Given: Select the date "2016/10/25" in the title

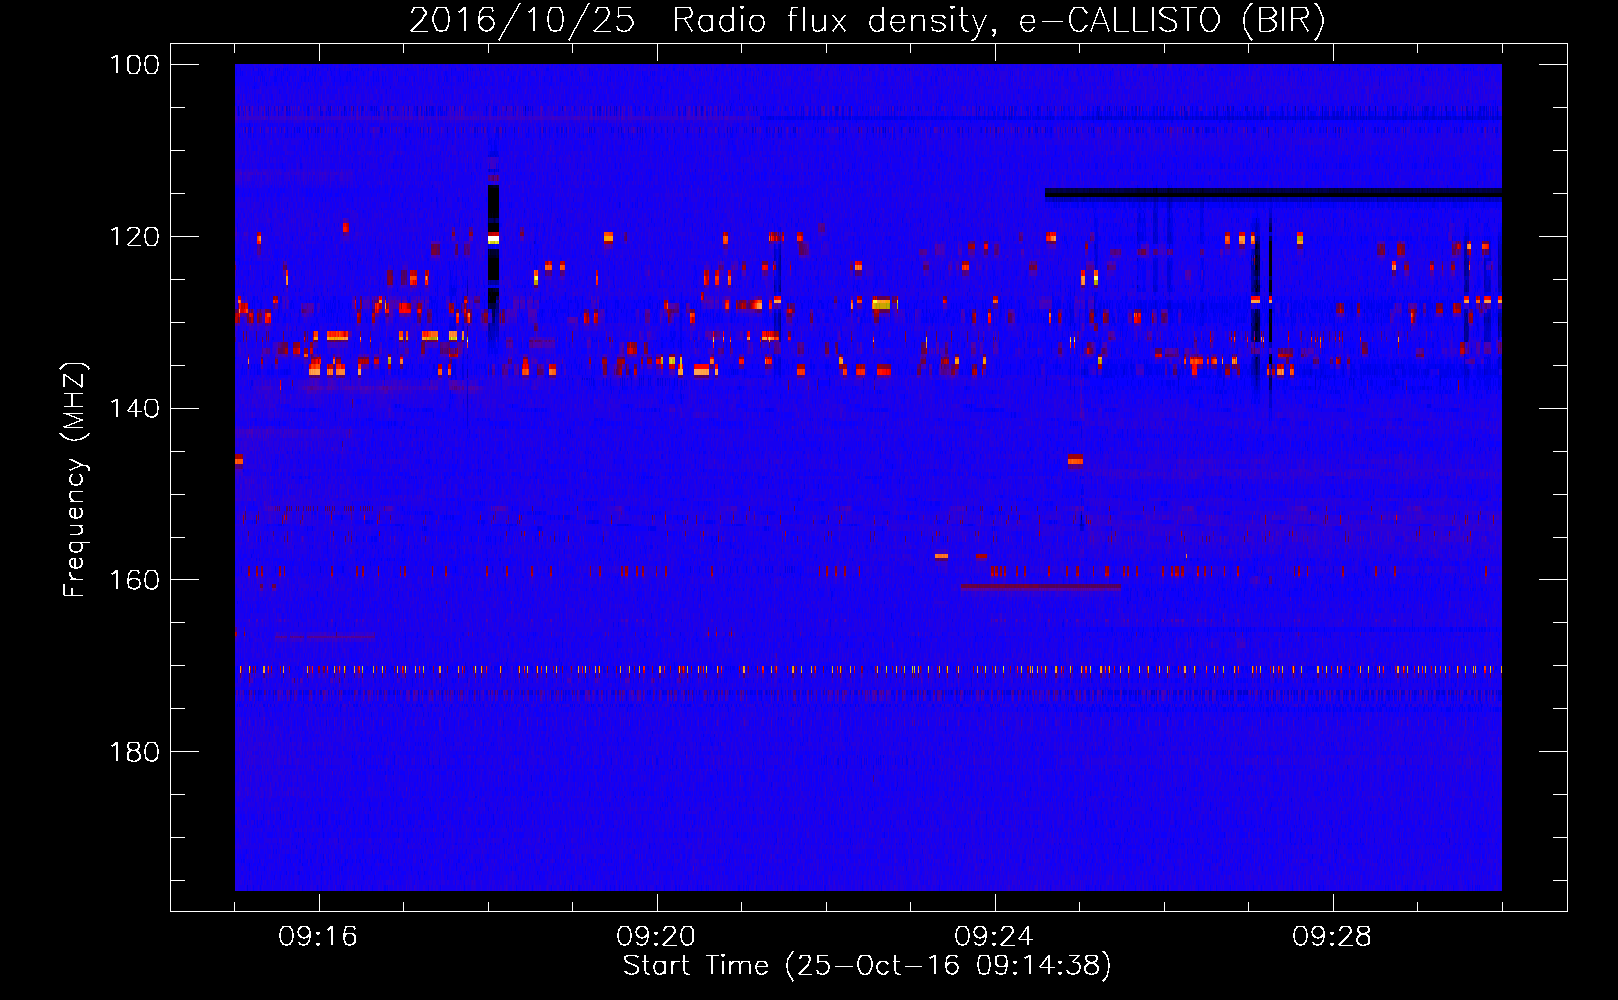Looking at the screenshot, I should click(x=522, y=21).
